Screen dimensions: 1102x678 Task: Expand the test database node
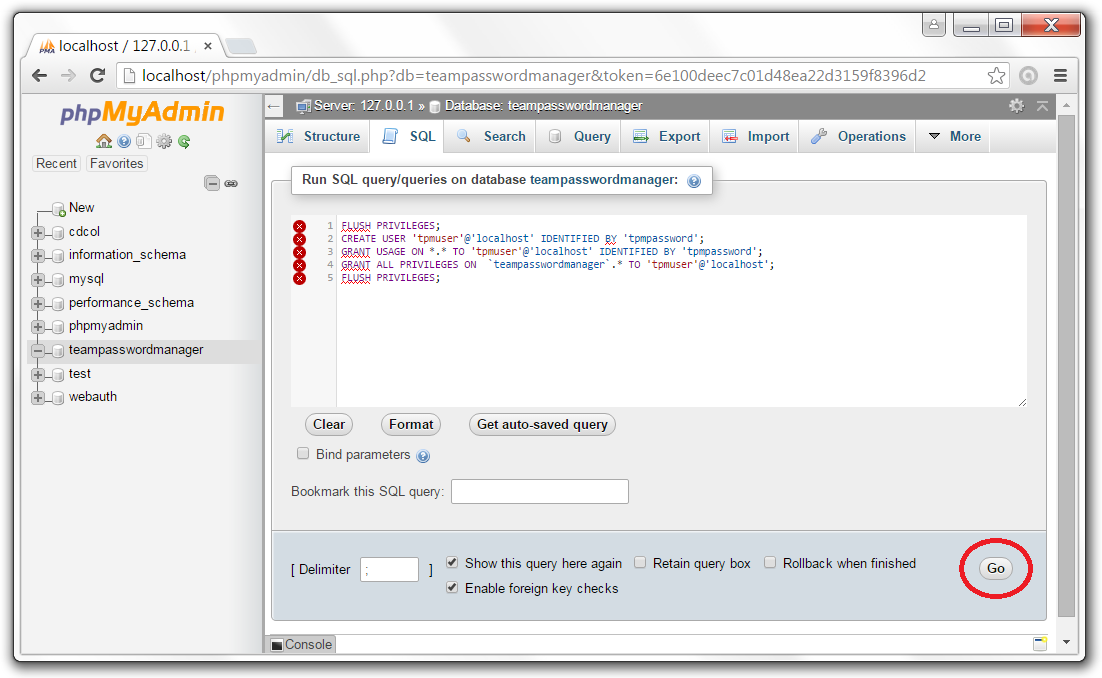[x=38, y=374]
